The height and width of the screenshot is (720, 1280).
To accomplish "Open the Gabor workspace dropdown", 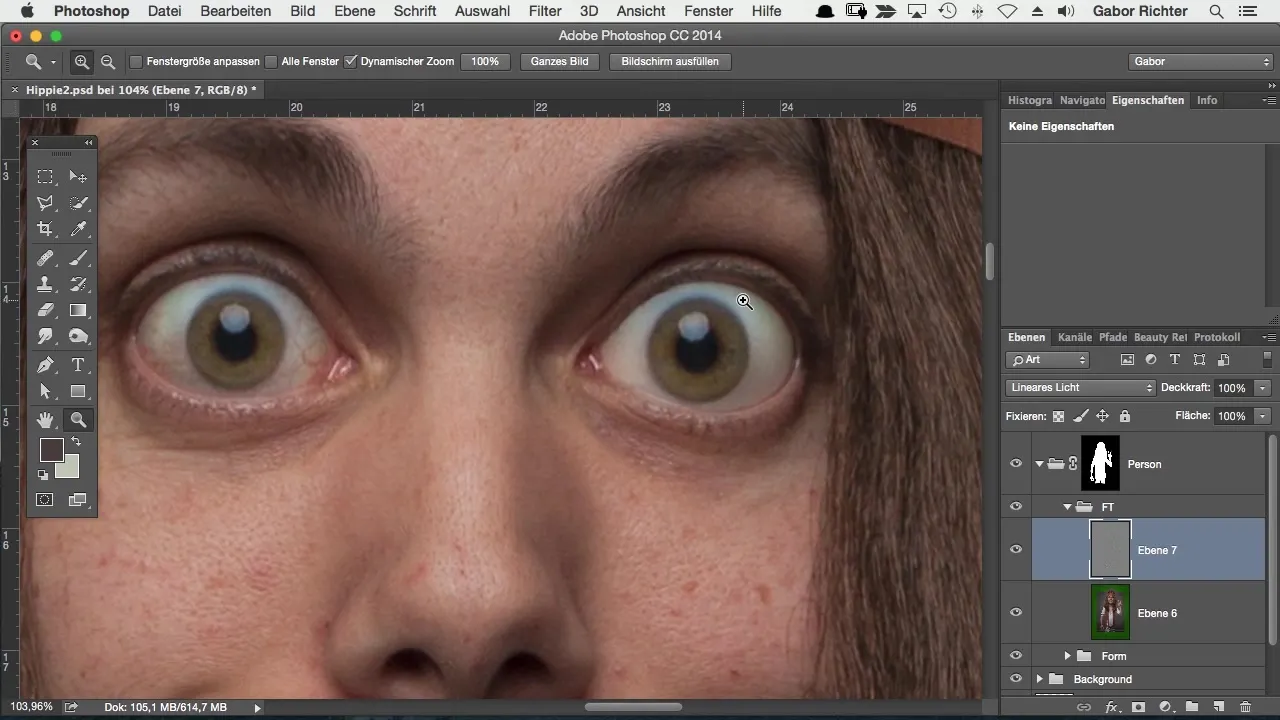I will coord(1199,62).
